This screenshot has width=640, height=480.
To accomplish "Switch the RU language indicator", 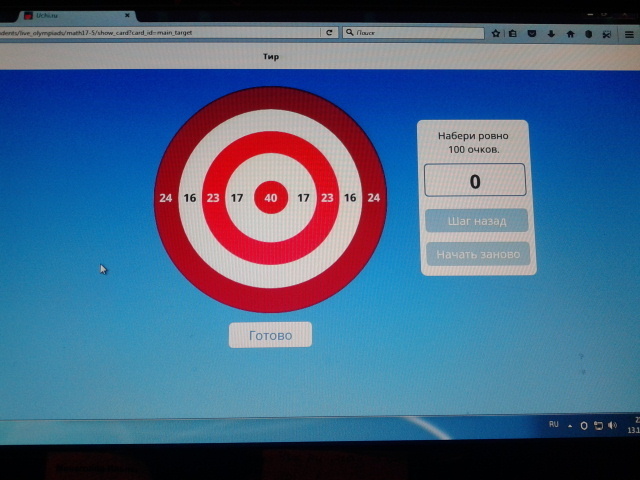I will coord(553,425).
